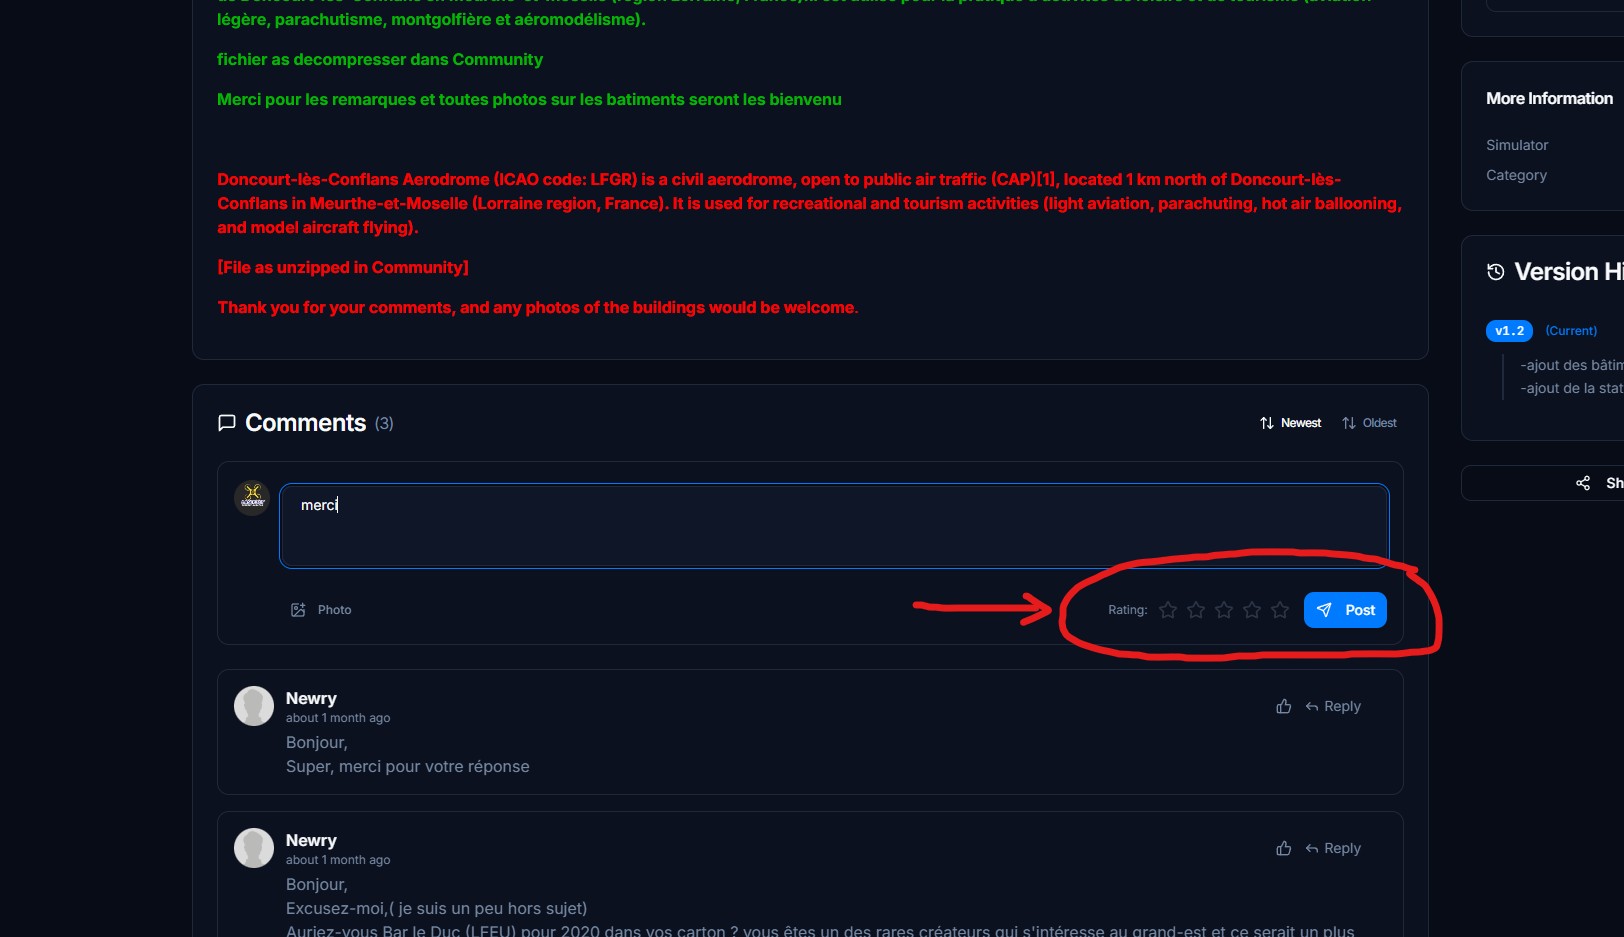1624x937 pixels.
Task: Give a five-star rating
Action: [x=1279, y=610]
